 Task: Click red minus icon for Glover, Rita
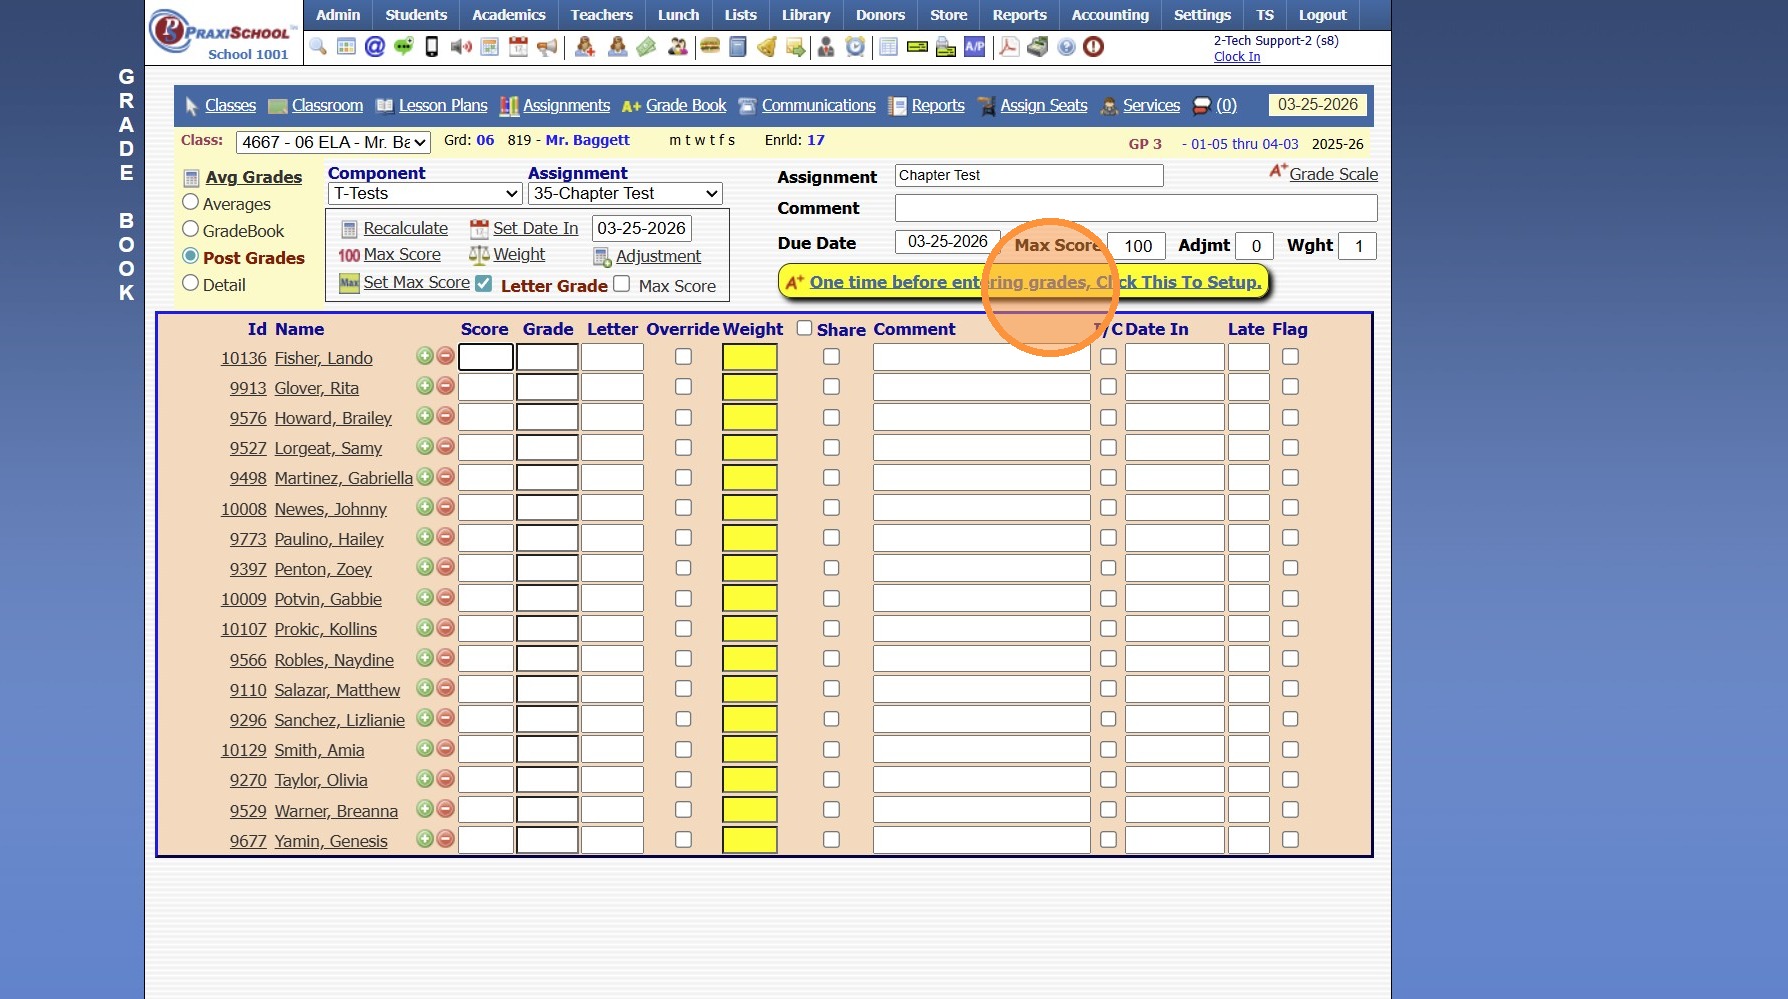coord(446,386)
